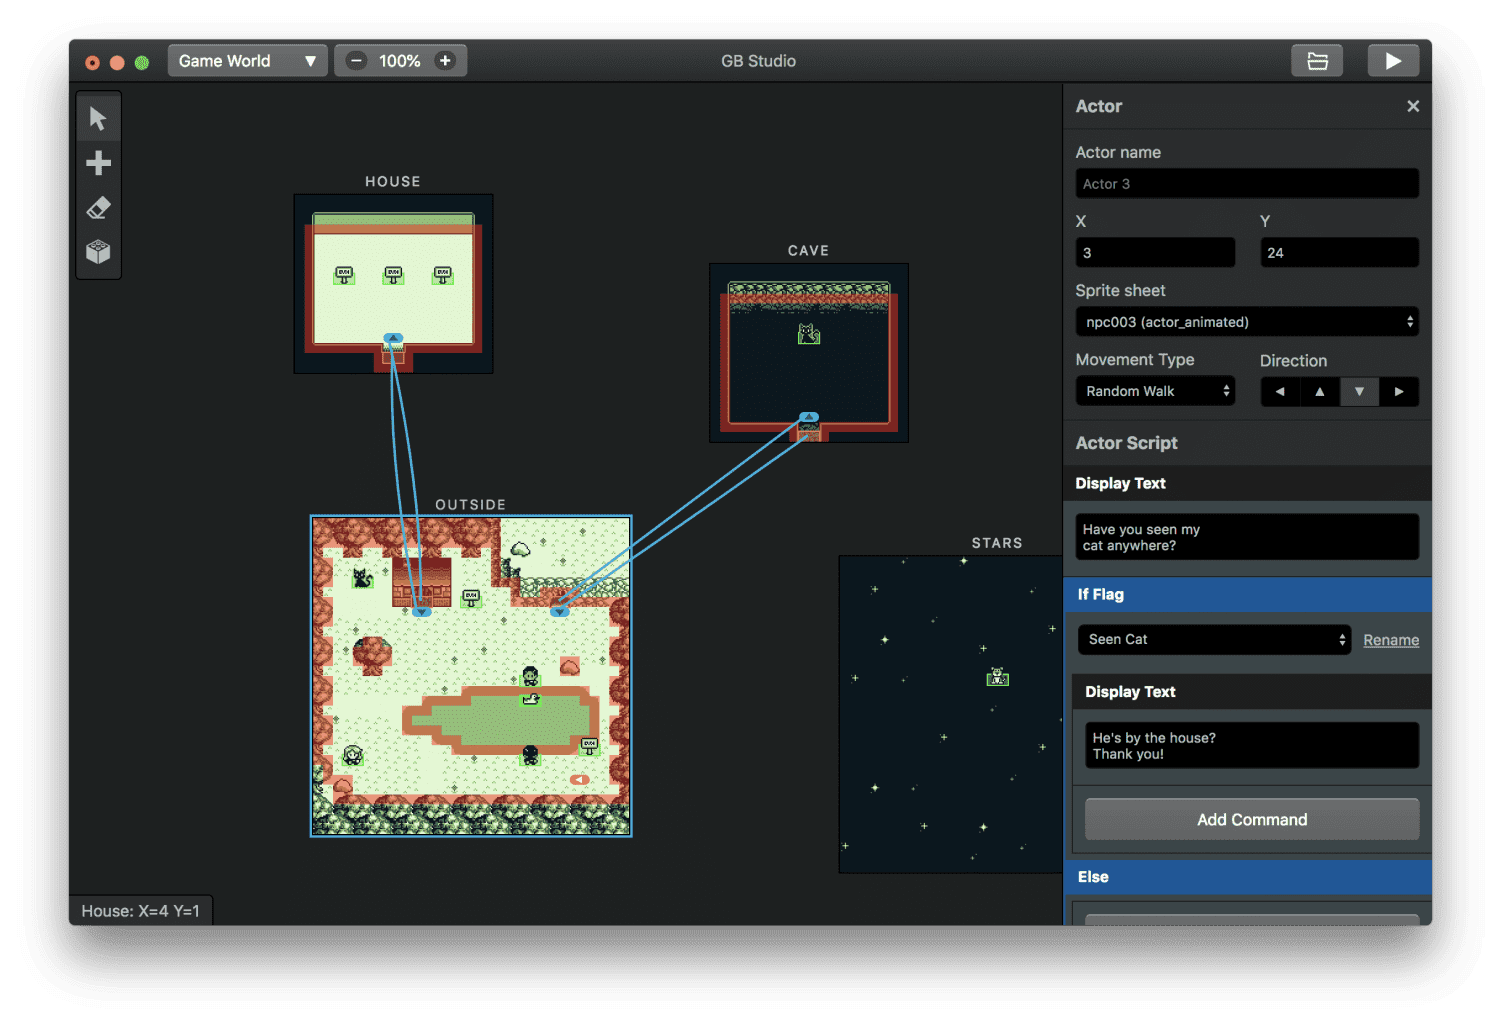1501x1024 pixels.
Task: Select the pointer select tool
Action: click(x=98, y=118)
